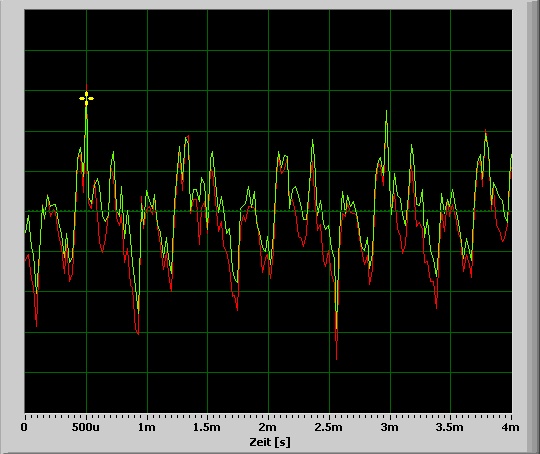540x454 pixels.
Task: Click the 1.5m time axis label
Action: click(207, 427)
